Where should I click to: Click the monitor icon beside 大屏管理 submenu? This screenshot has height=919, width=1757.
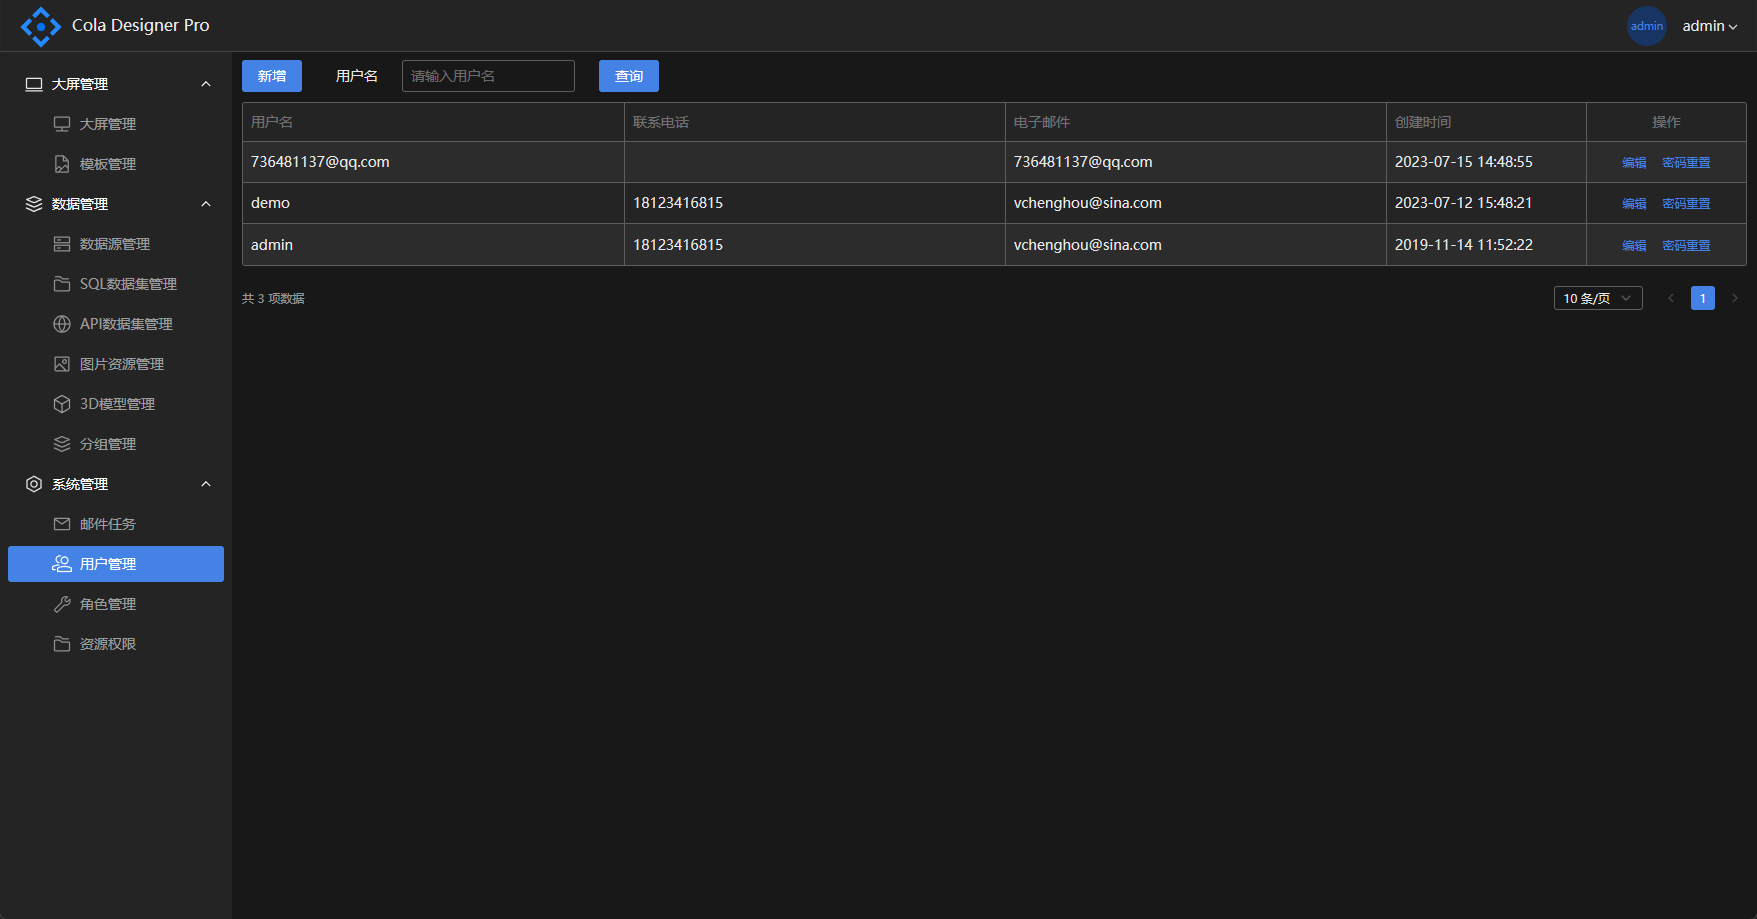[x=62, y=124]
